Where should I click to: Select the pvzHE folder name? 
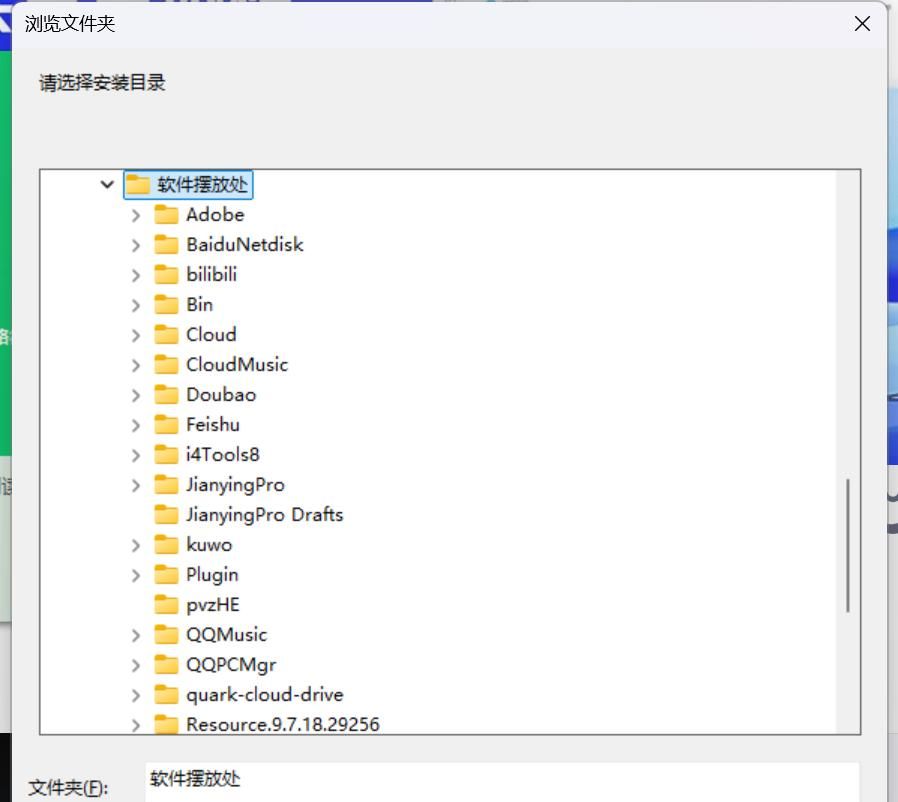coord(213,605)
